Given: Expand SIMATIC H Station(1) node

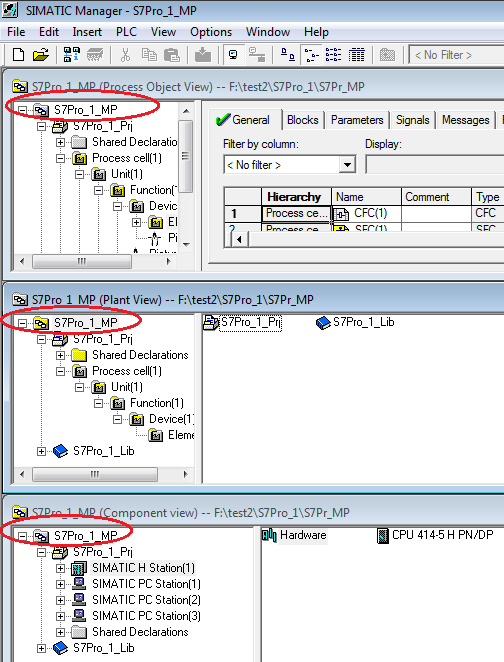Looking at the screenshot, I should (x=60, y=568).
